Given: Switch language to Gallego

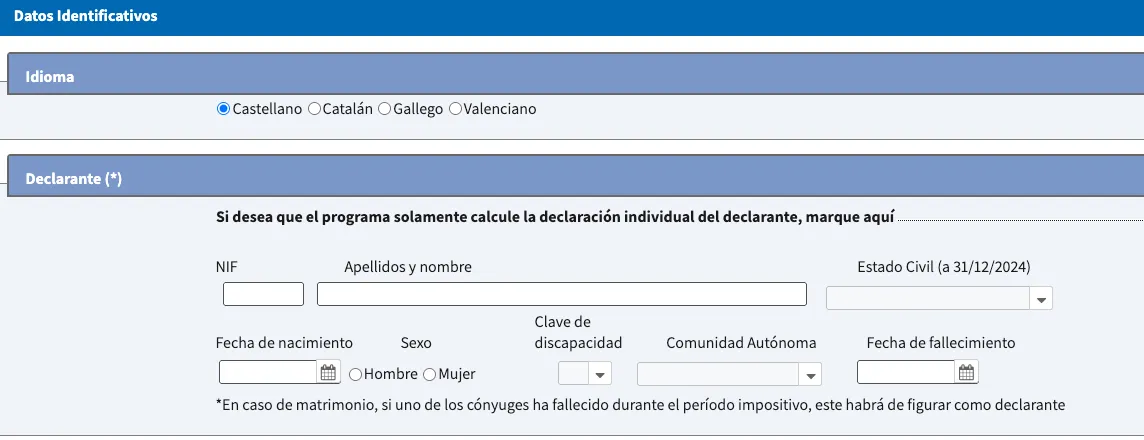Looking at the screenshot, I should coord(385,109).
